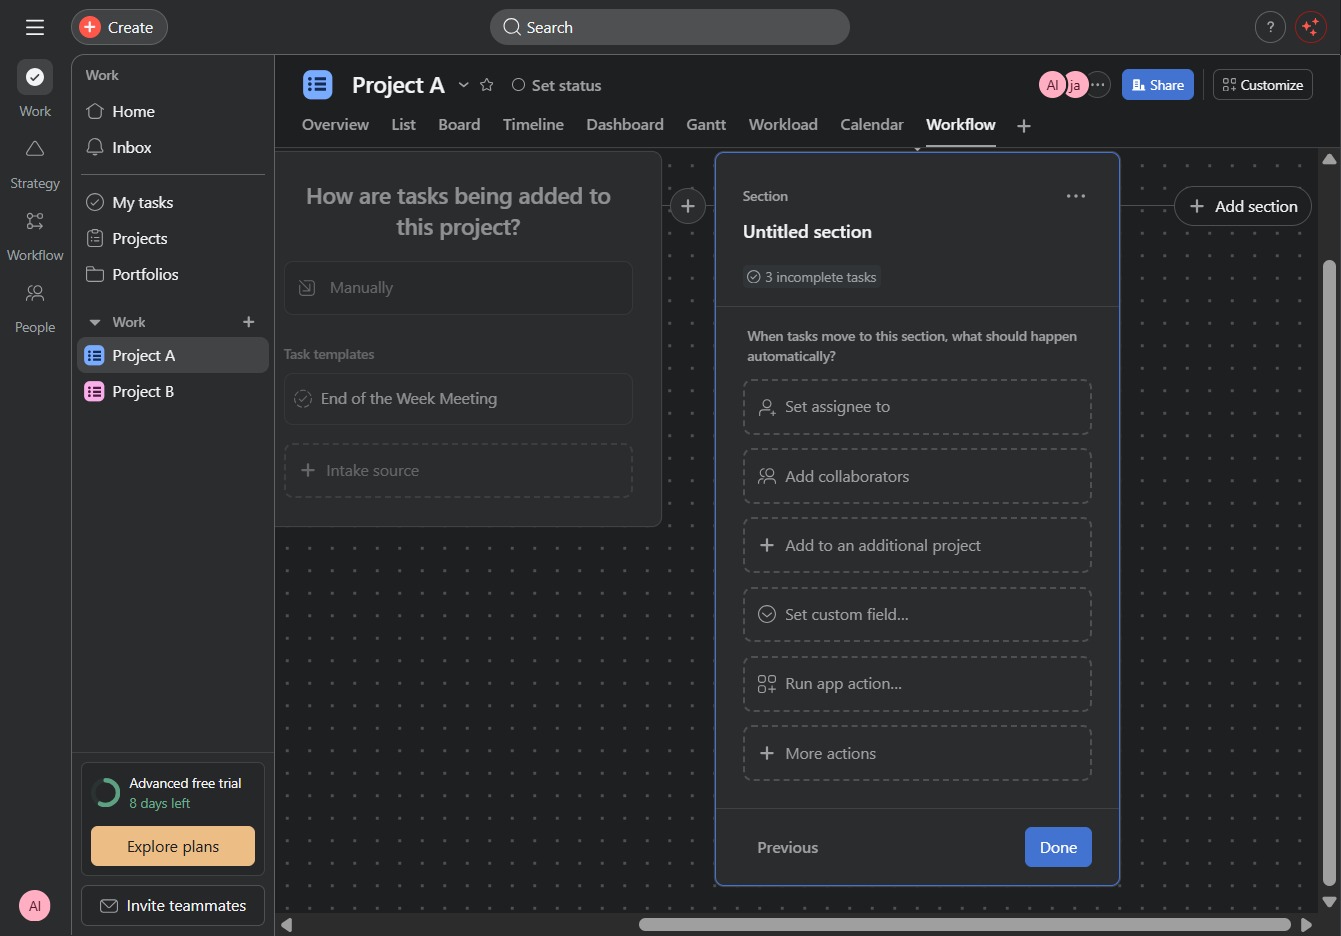Choose the Add collaborators action
The width and height of the screenshot is (1341, 936).
917,476
